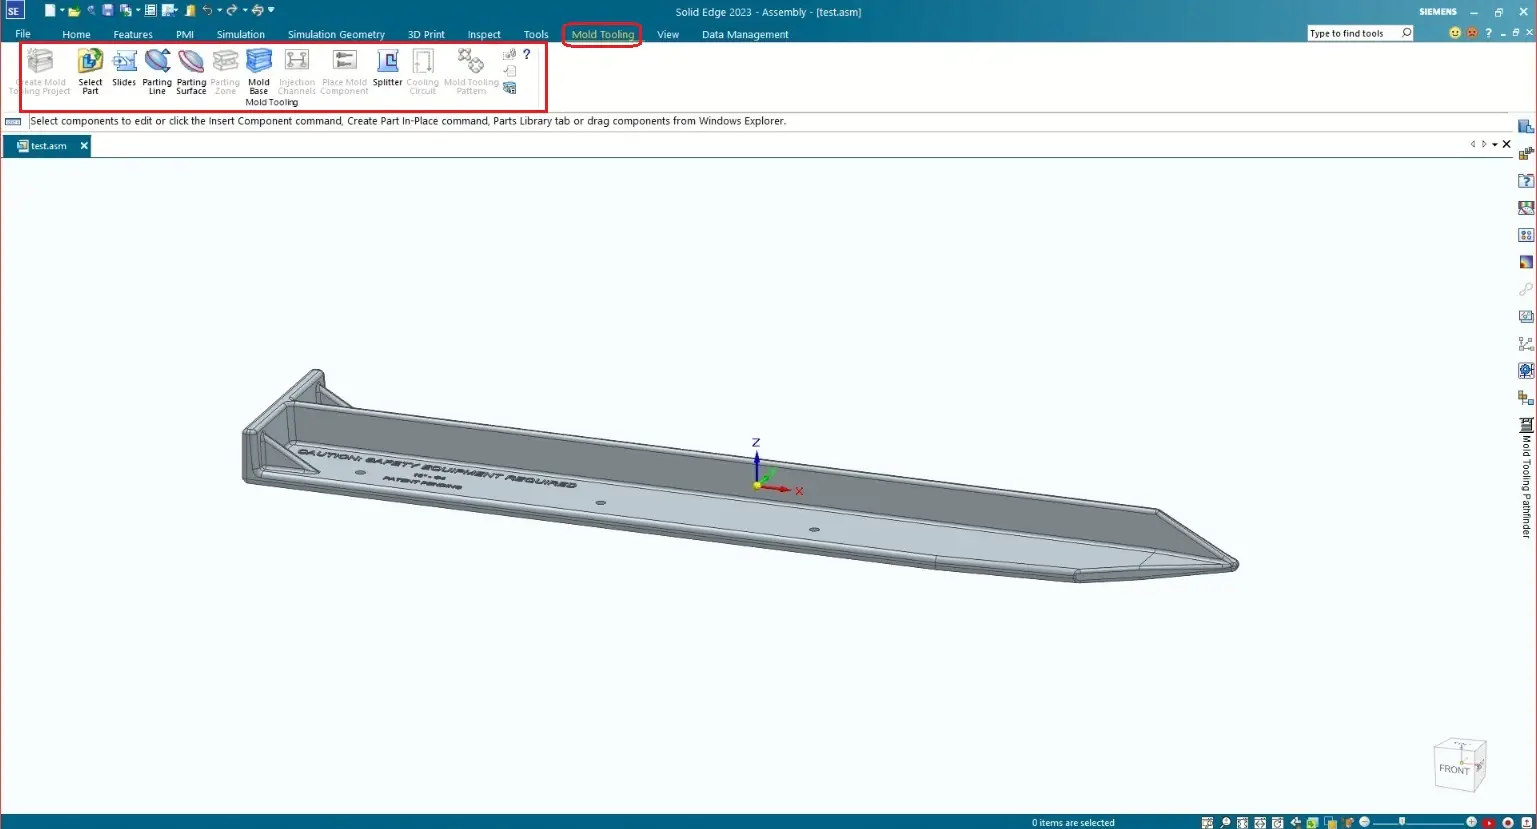Screen dimensions: 1537x829
Task: Open Help from the title bar question mark
Action: click(x=1488, y=33)
